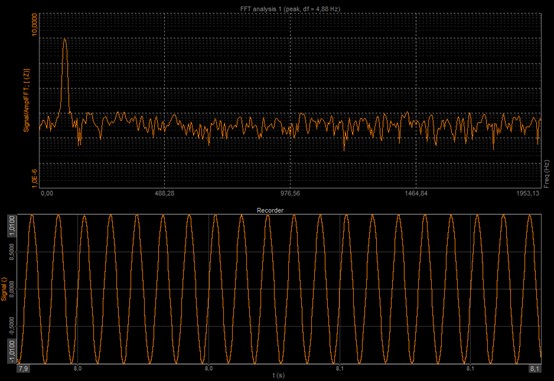Viewport: 554px width, 381px height.
Task: Select the Signal/AmplFFT y-axis label
Action: pos(25,100)
